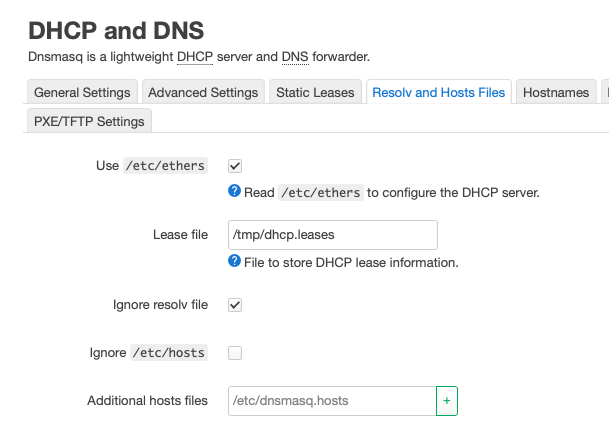Click the help icon beside Read /etc/ethers
Screen dimensions: 609x430
234,192
